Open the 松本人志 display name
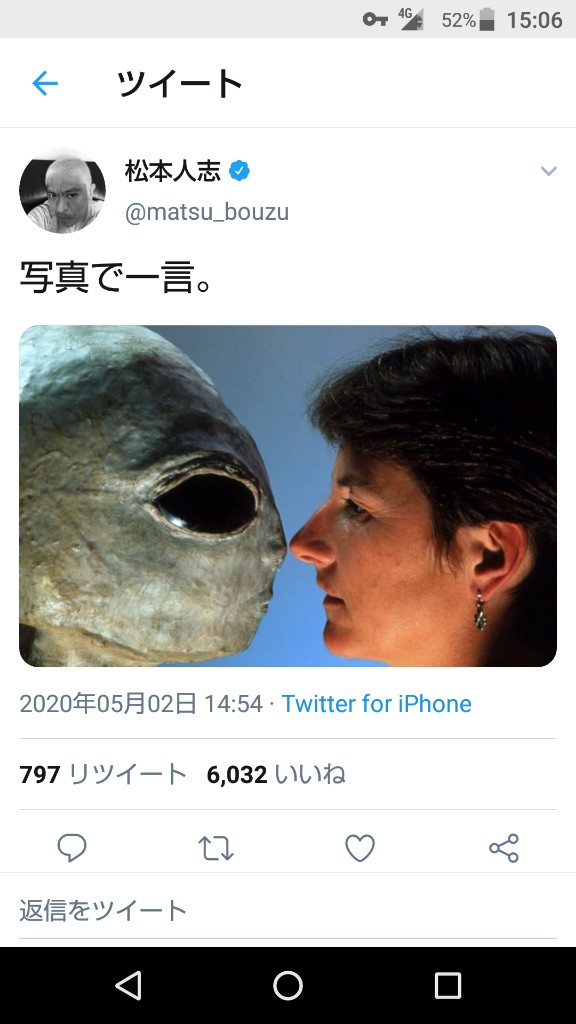The height and width of the screenshot is (1024, 576). coord(173,170)
